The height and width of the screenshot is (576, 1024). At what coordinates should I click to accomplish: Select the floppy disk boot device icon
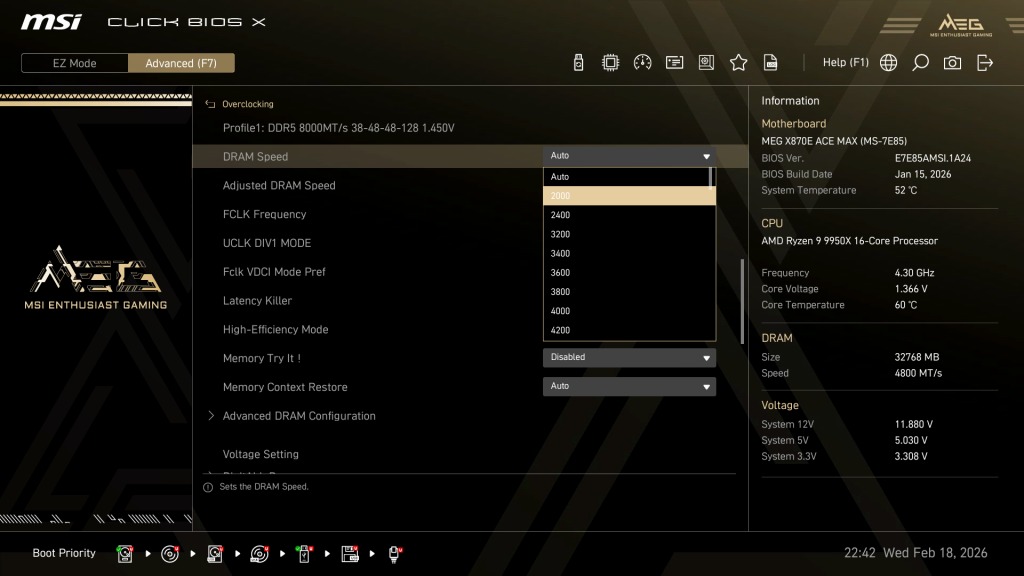(349, 554)
